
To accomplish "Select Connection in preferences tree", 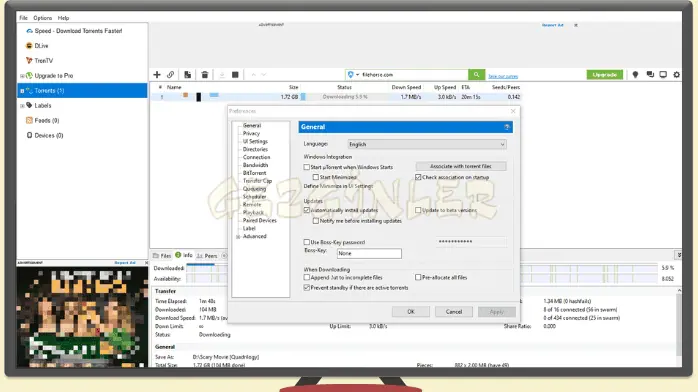I will coord(256,157).
